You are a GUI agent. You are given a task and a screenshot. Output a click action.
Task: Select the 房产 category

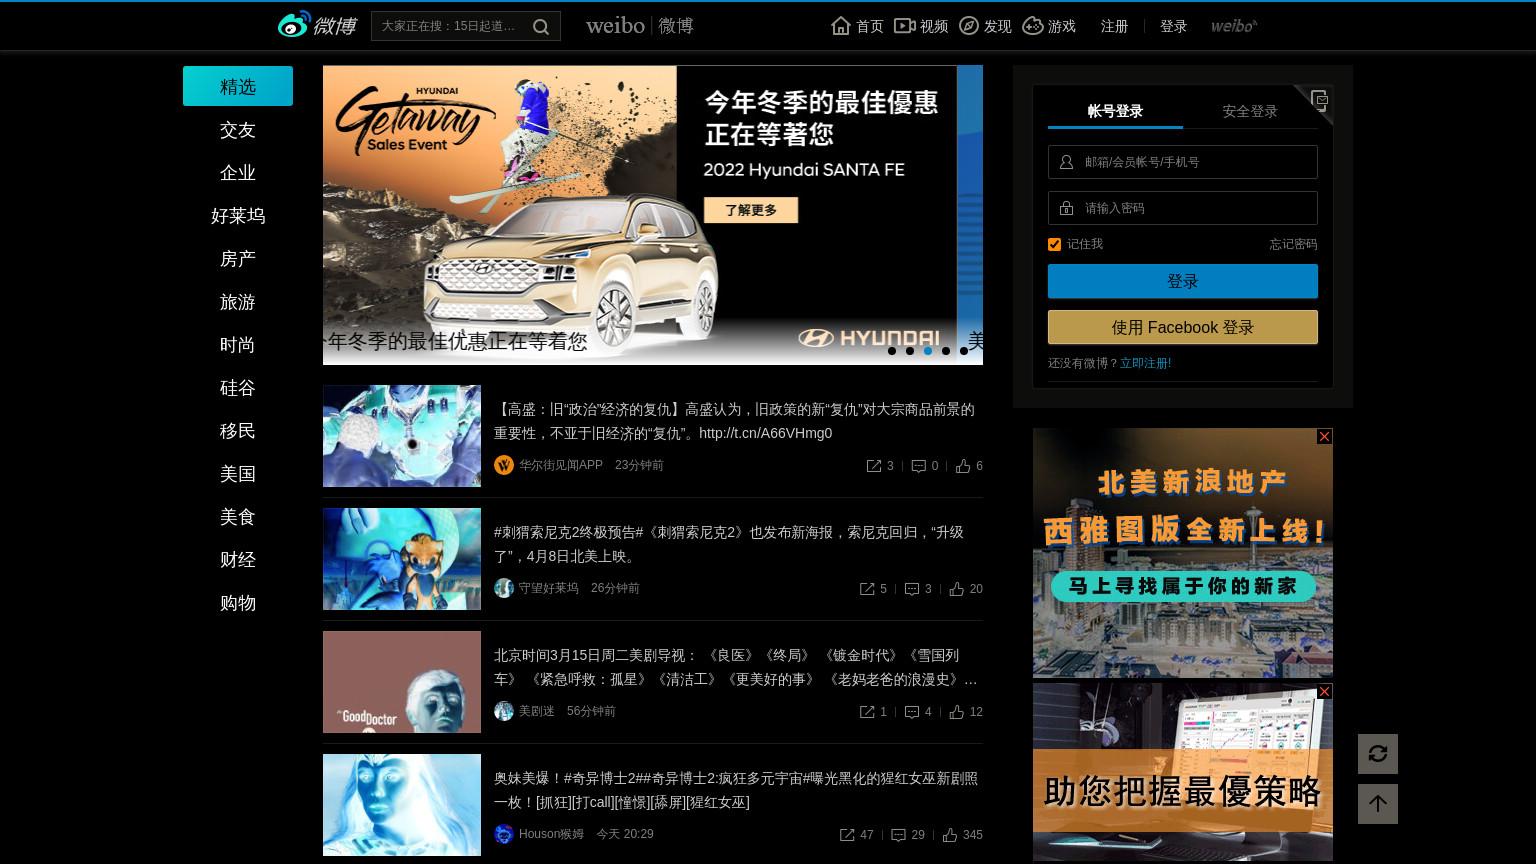238,259
